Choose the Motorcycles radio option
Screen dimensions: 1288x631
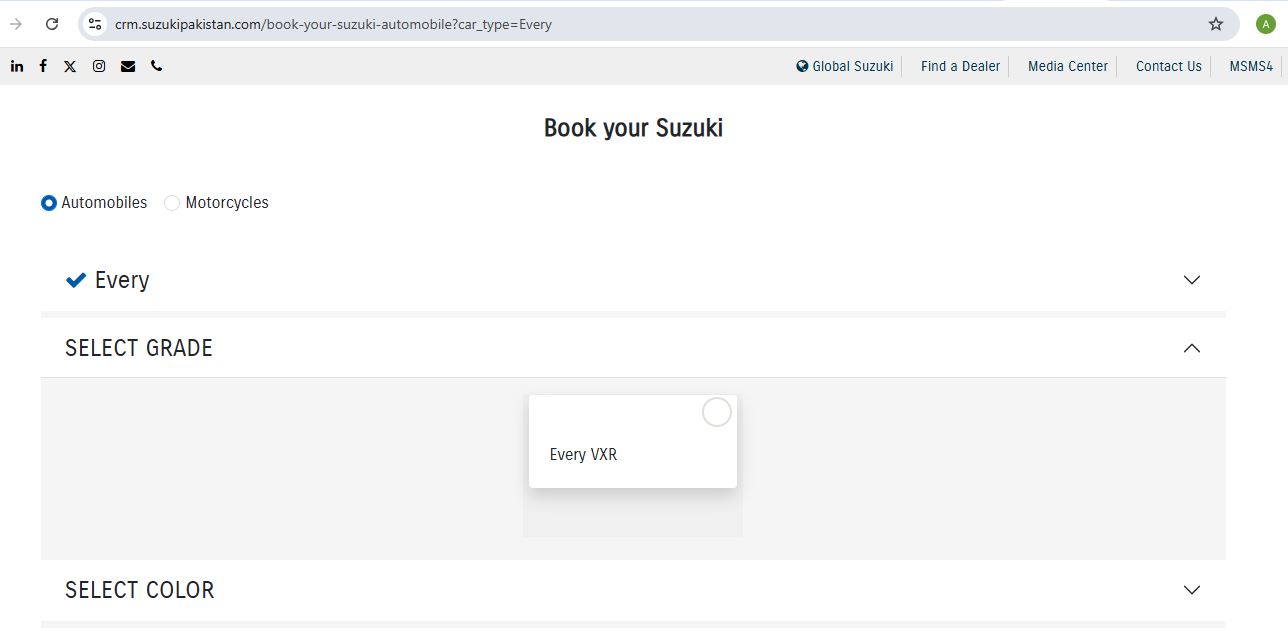click(x=172, y=203)
